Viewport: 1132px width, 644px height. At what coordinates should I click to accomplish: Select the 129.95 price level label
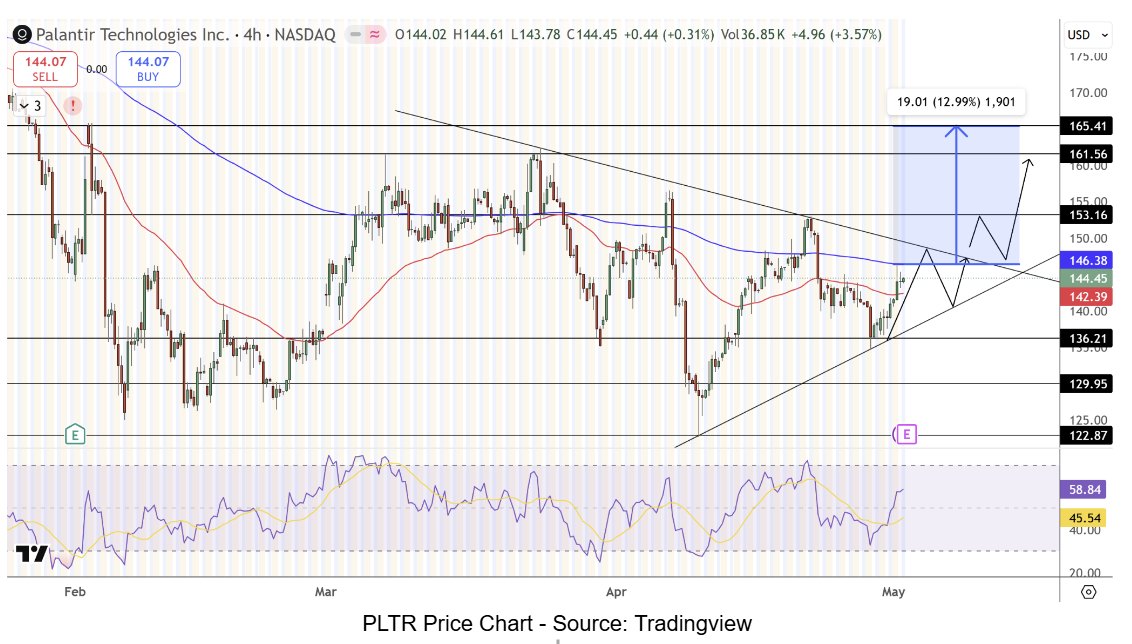pyautogui.click(x=1087, y=384)
